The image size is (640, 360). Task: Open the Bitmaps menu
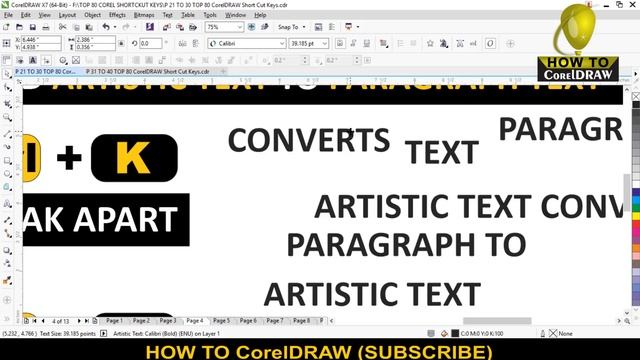[x=144, y=15]
